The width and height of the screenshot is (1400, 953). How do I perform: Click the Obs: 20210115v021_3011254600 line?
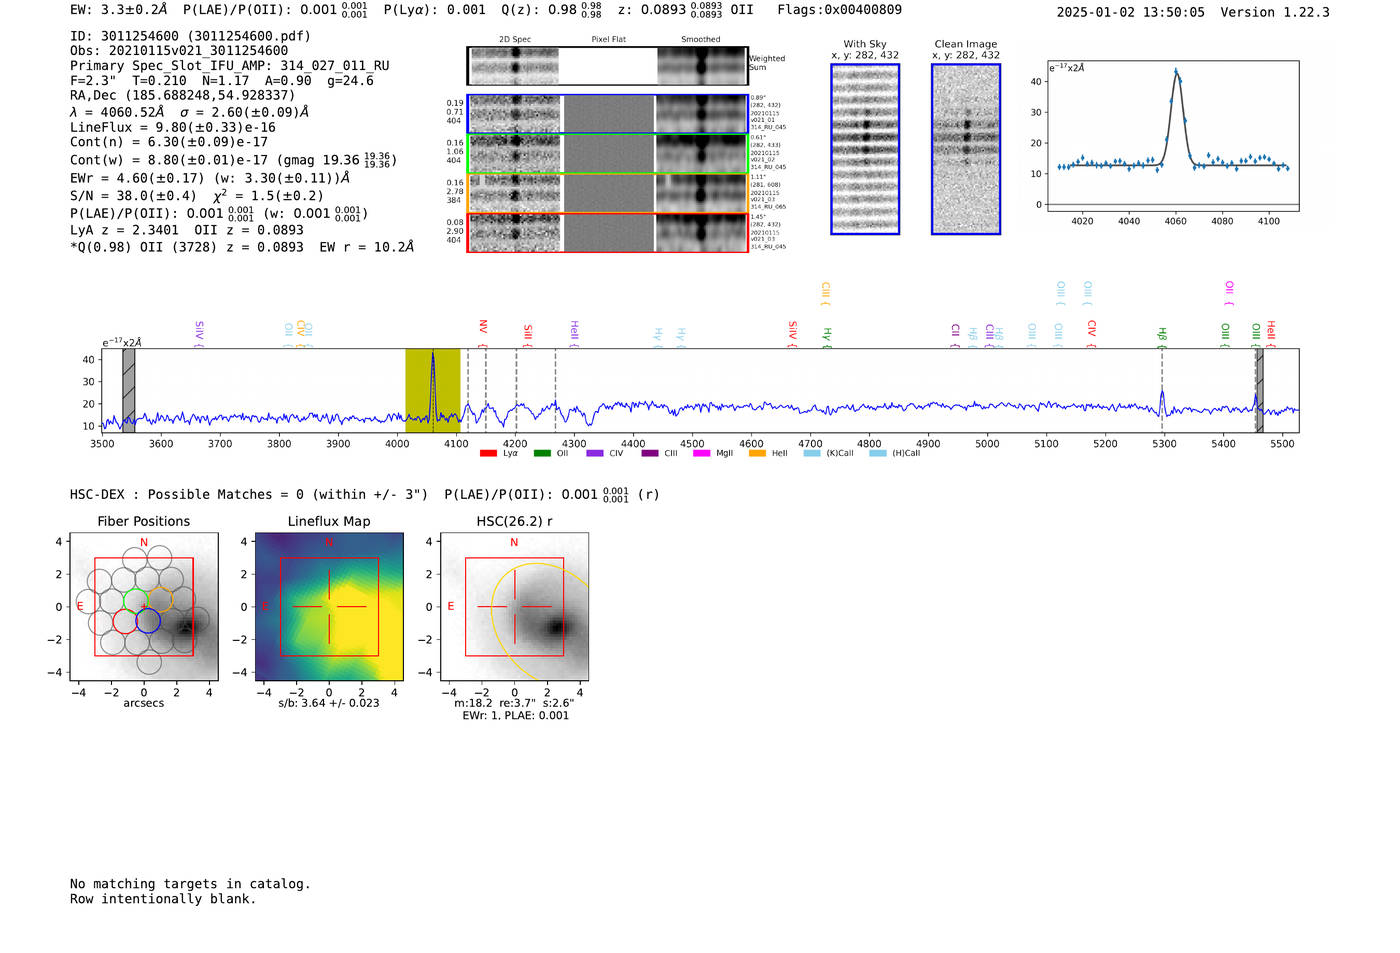coord(179,51)
